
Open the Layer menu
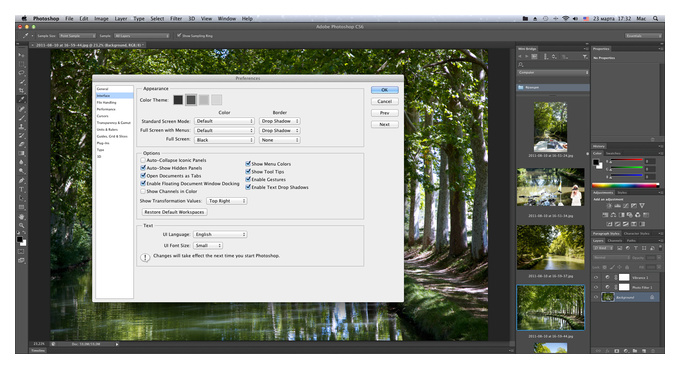click(x=121, y=19)
